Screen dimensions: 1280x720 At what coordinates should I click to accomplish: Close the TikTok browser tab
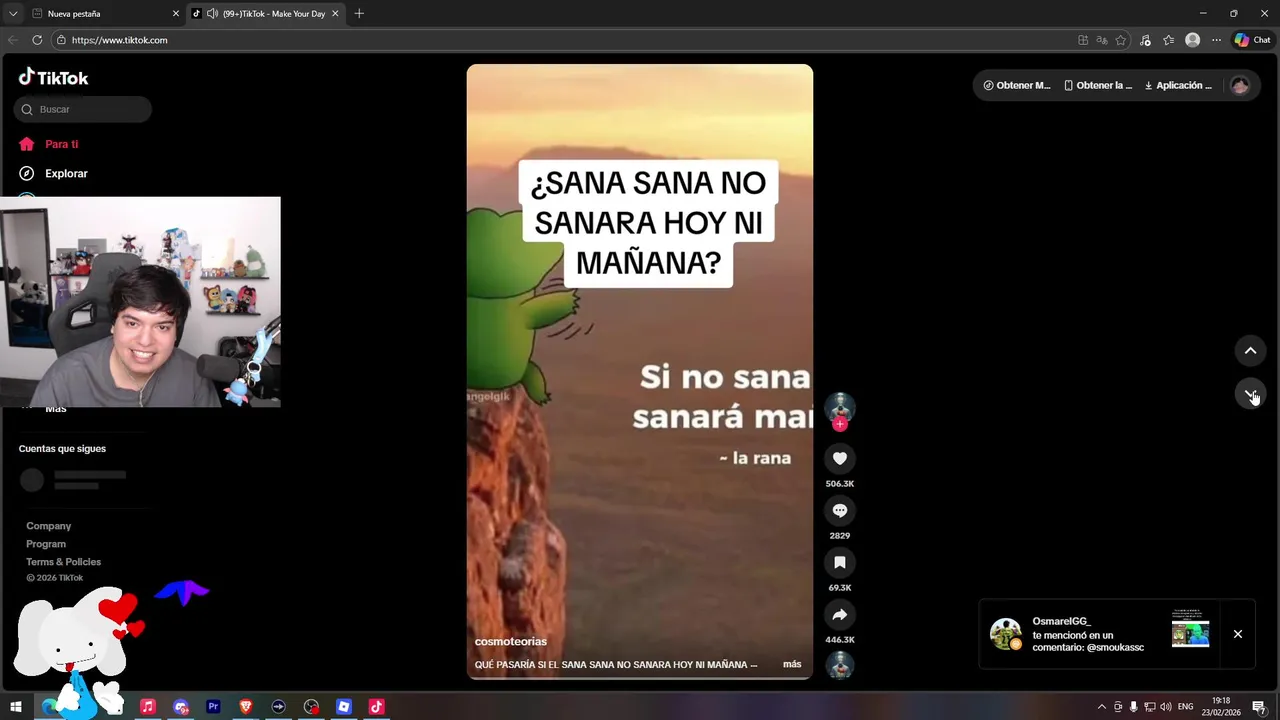(x=335, y=14)
